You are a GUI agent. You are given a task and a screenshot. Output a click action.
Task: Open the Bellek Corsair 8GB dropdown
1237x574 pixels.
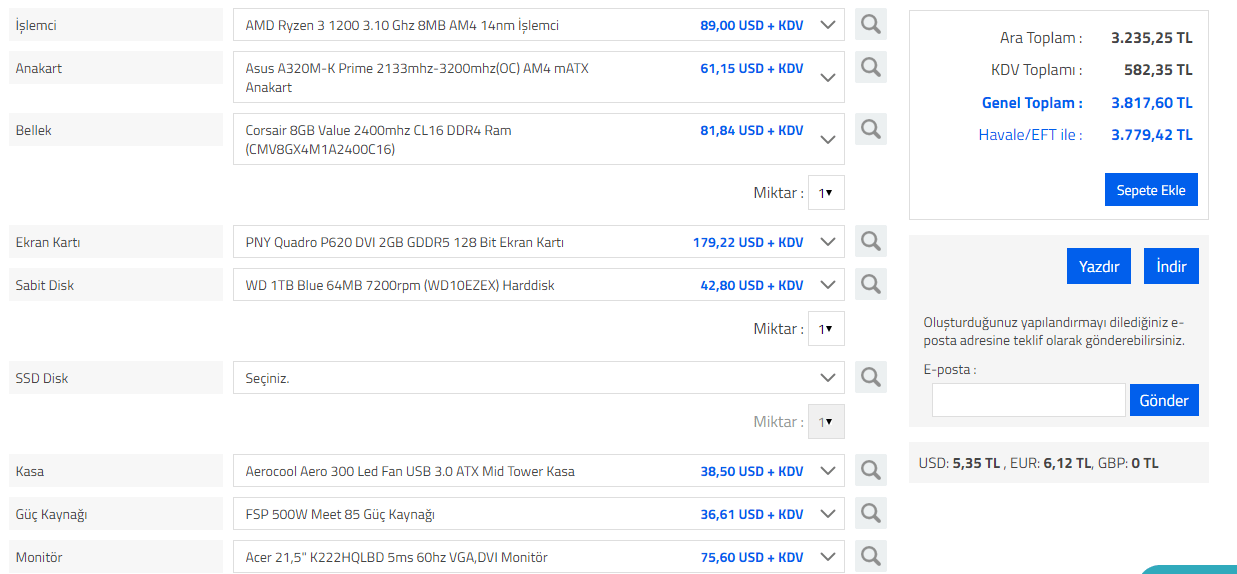point(539,139)
